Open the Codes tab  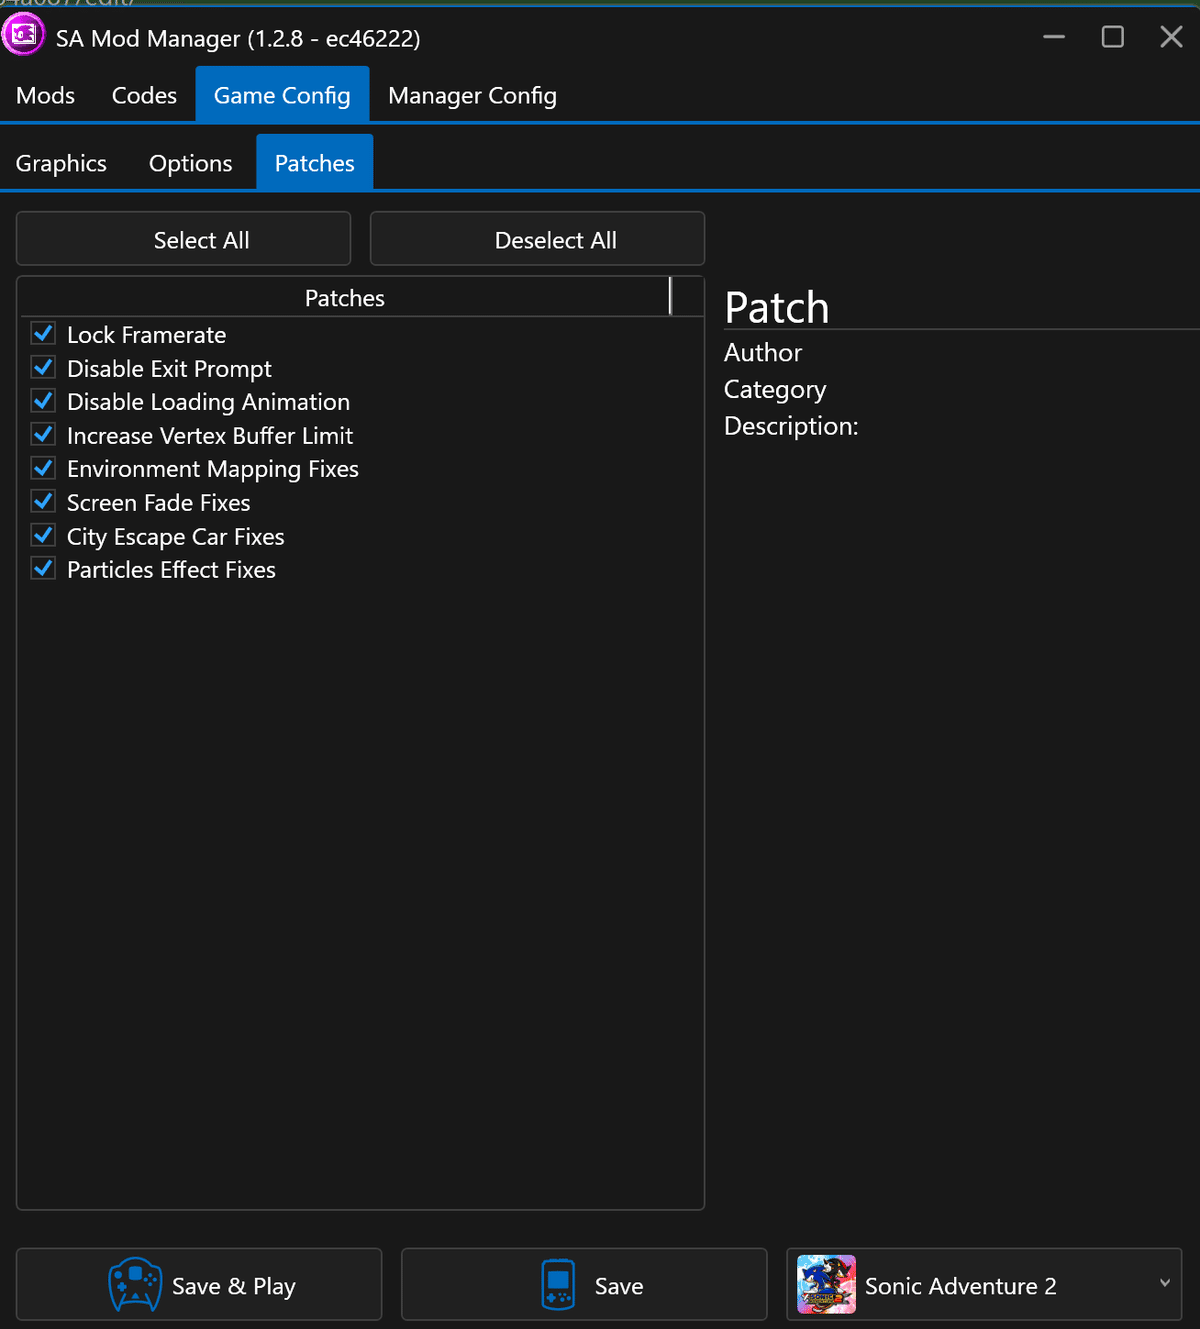(x=143, y=95)
